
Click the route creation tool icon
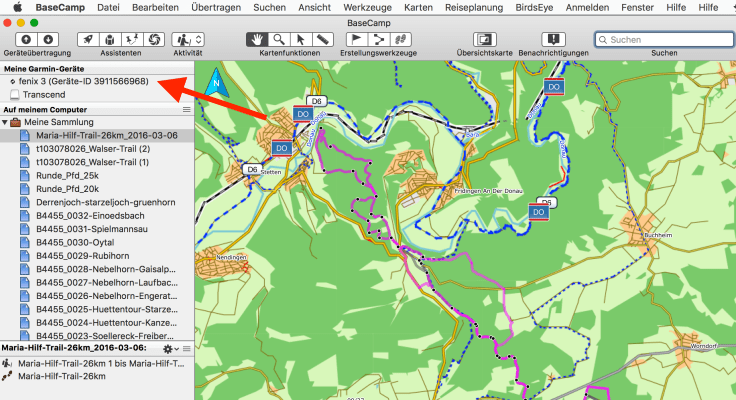coord(378,39)
